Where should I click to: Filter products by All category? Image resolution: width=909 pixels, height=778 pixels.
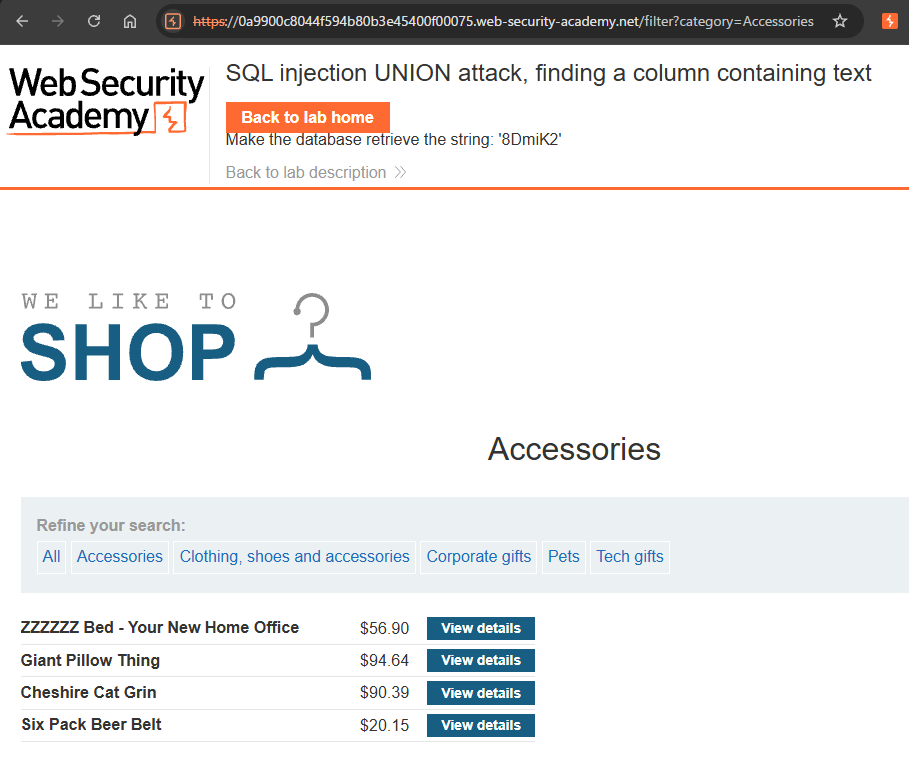coord(51,557)
